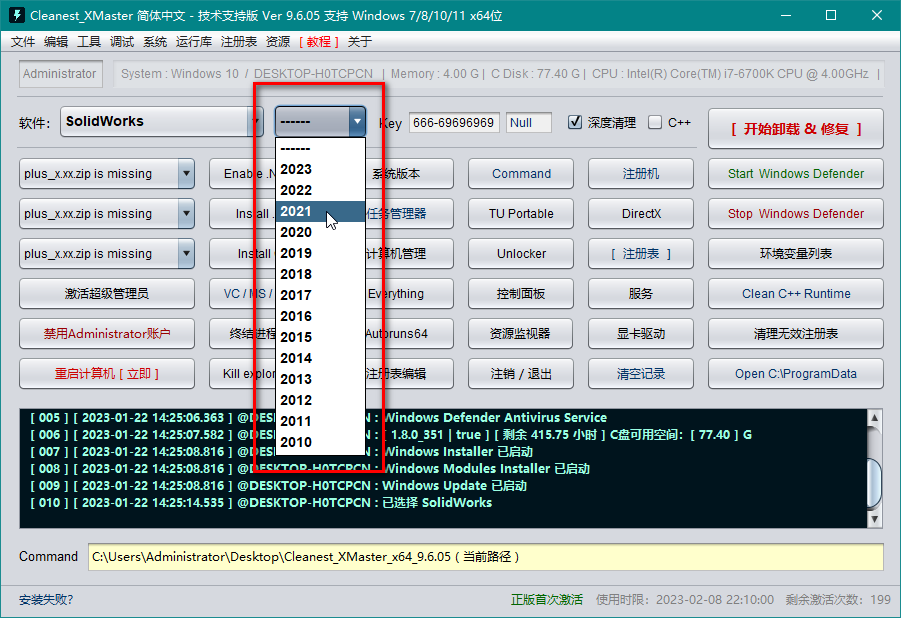Click the Command path input field
This screenshot has width=901, height=618.
pos(486,556)
